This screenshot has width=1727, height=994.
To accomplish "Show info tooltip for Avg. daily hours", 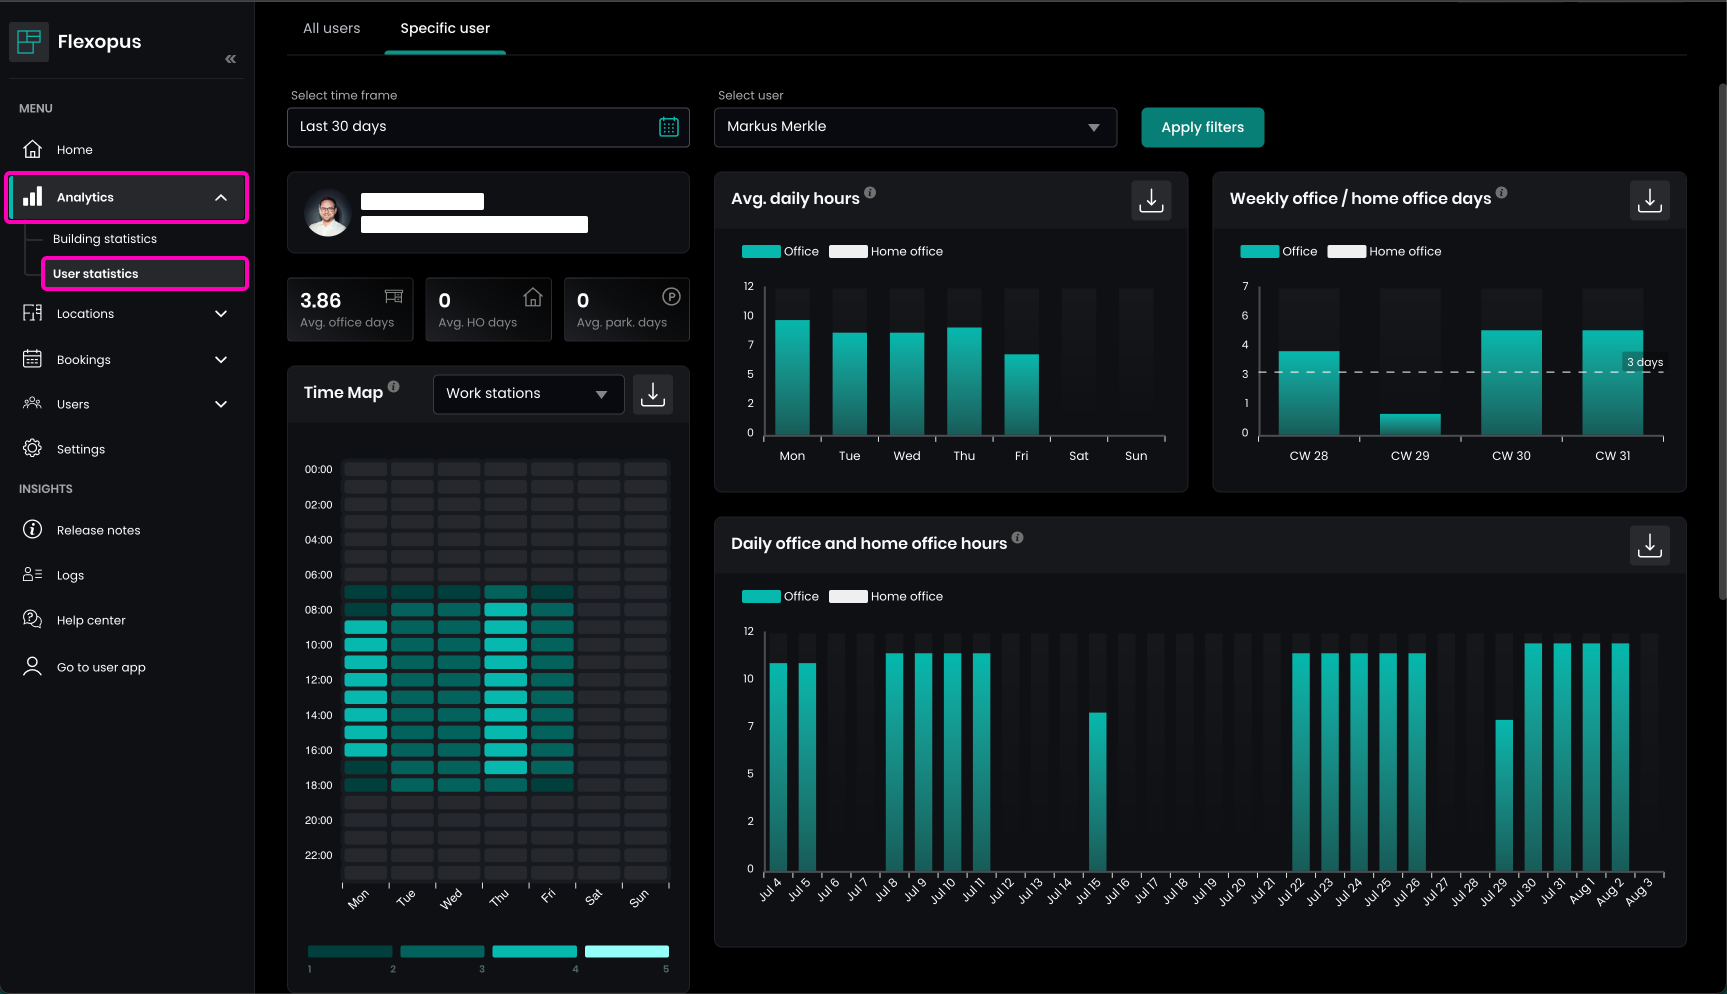I will (870, 193).
